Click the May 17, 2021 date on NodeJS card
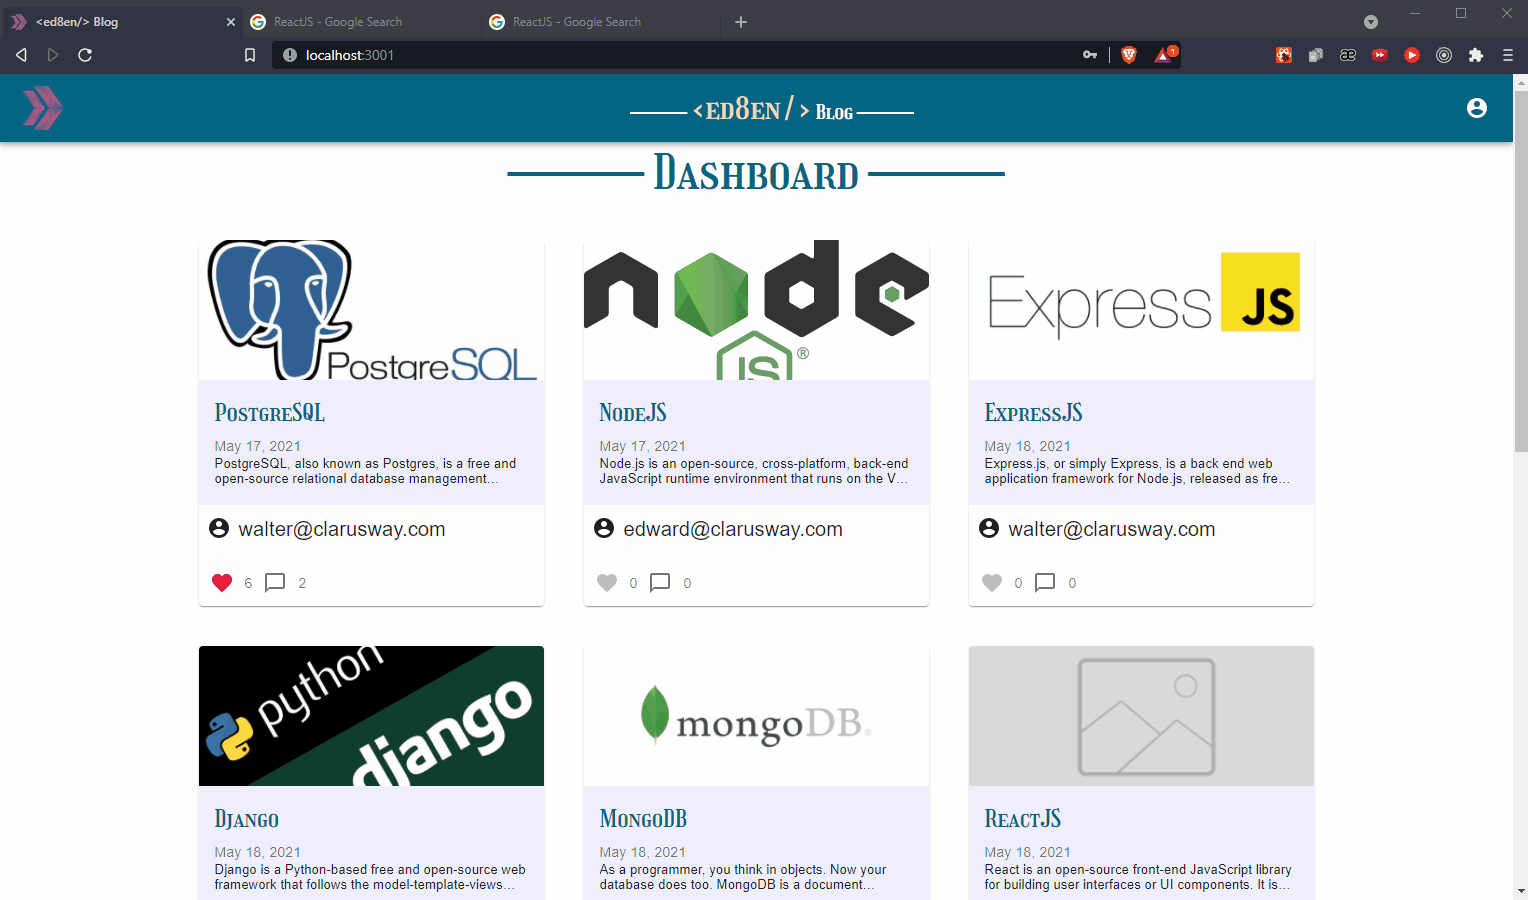The height and width of the screenshot is (900, 1528). [x=642, y=446]
